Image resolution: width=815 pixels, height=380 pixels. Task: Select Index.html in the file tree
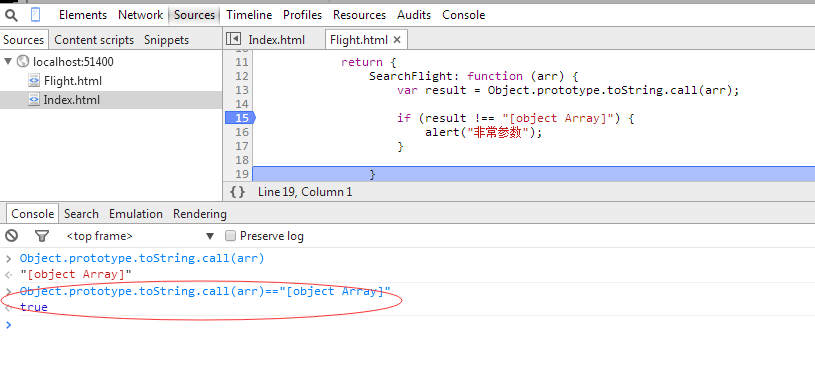tap(72, 100)
